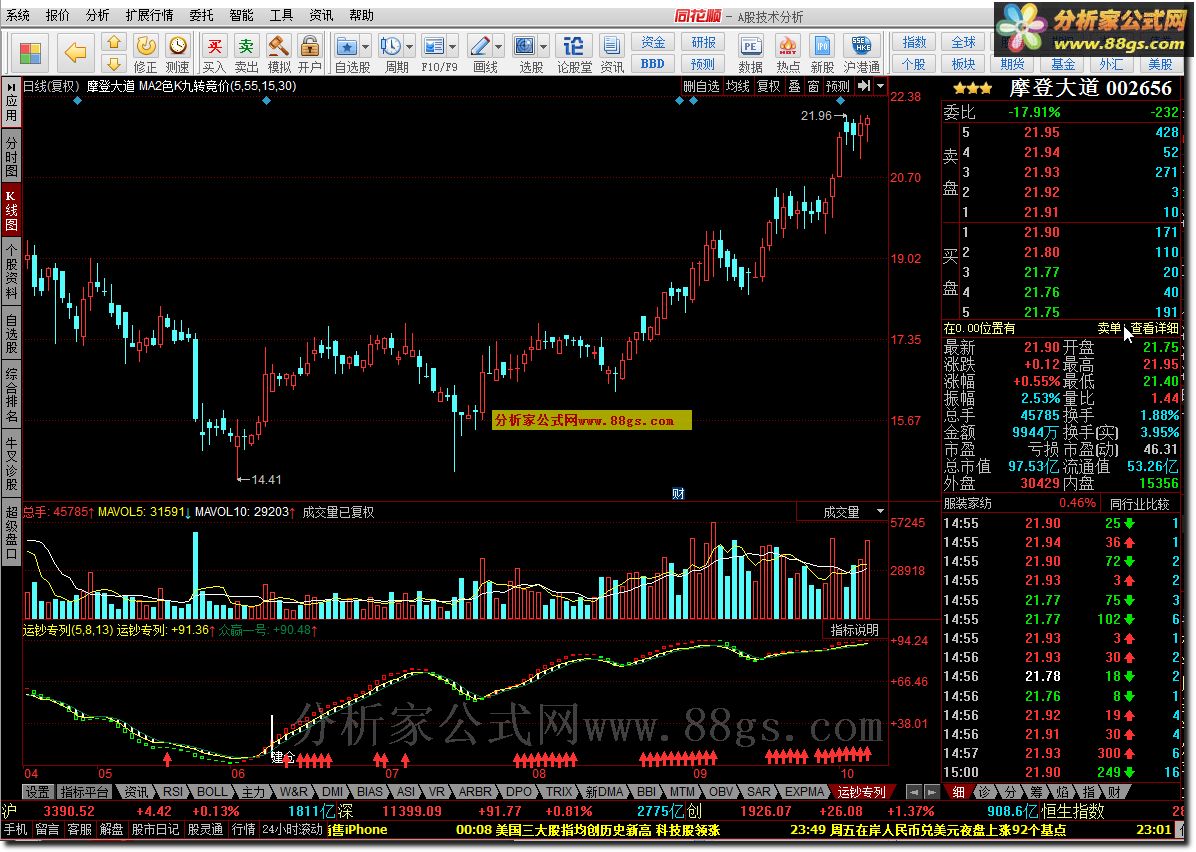Image resolution: width=1196 pixels, height=852 pixels.
Task: Switch to the RSI indicator tab
Action: pos(173,792)
